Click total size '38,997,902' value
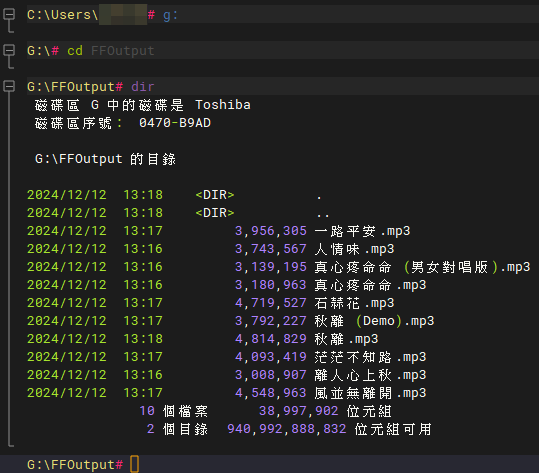 click(298, 411)
